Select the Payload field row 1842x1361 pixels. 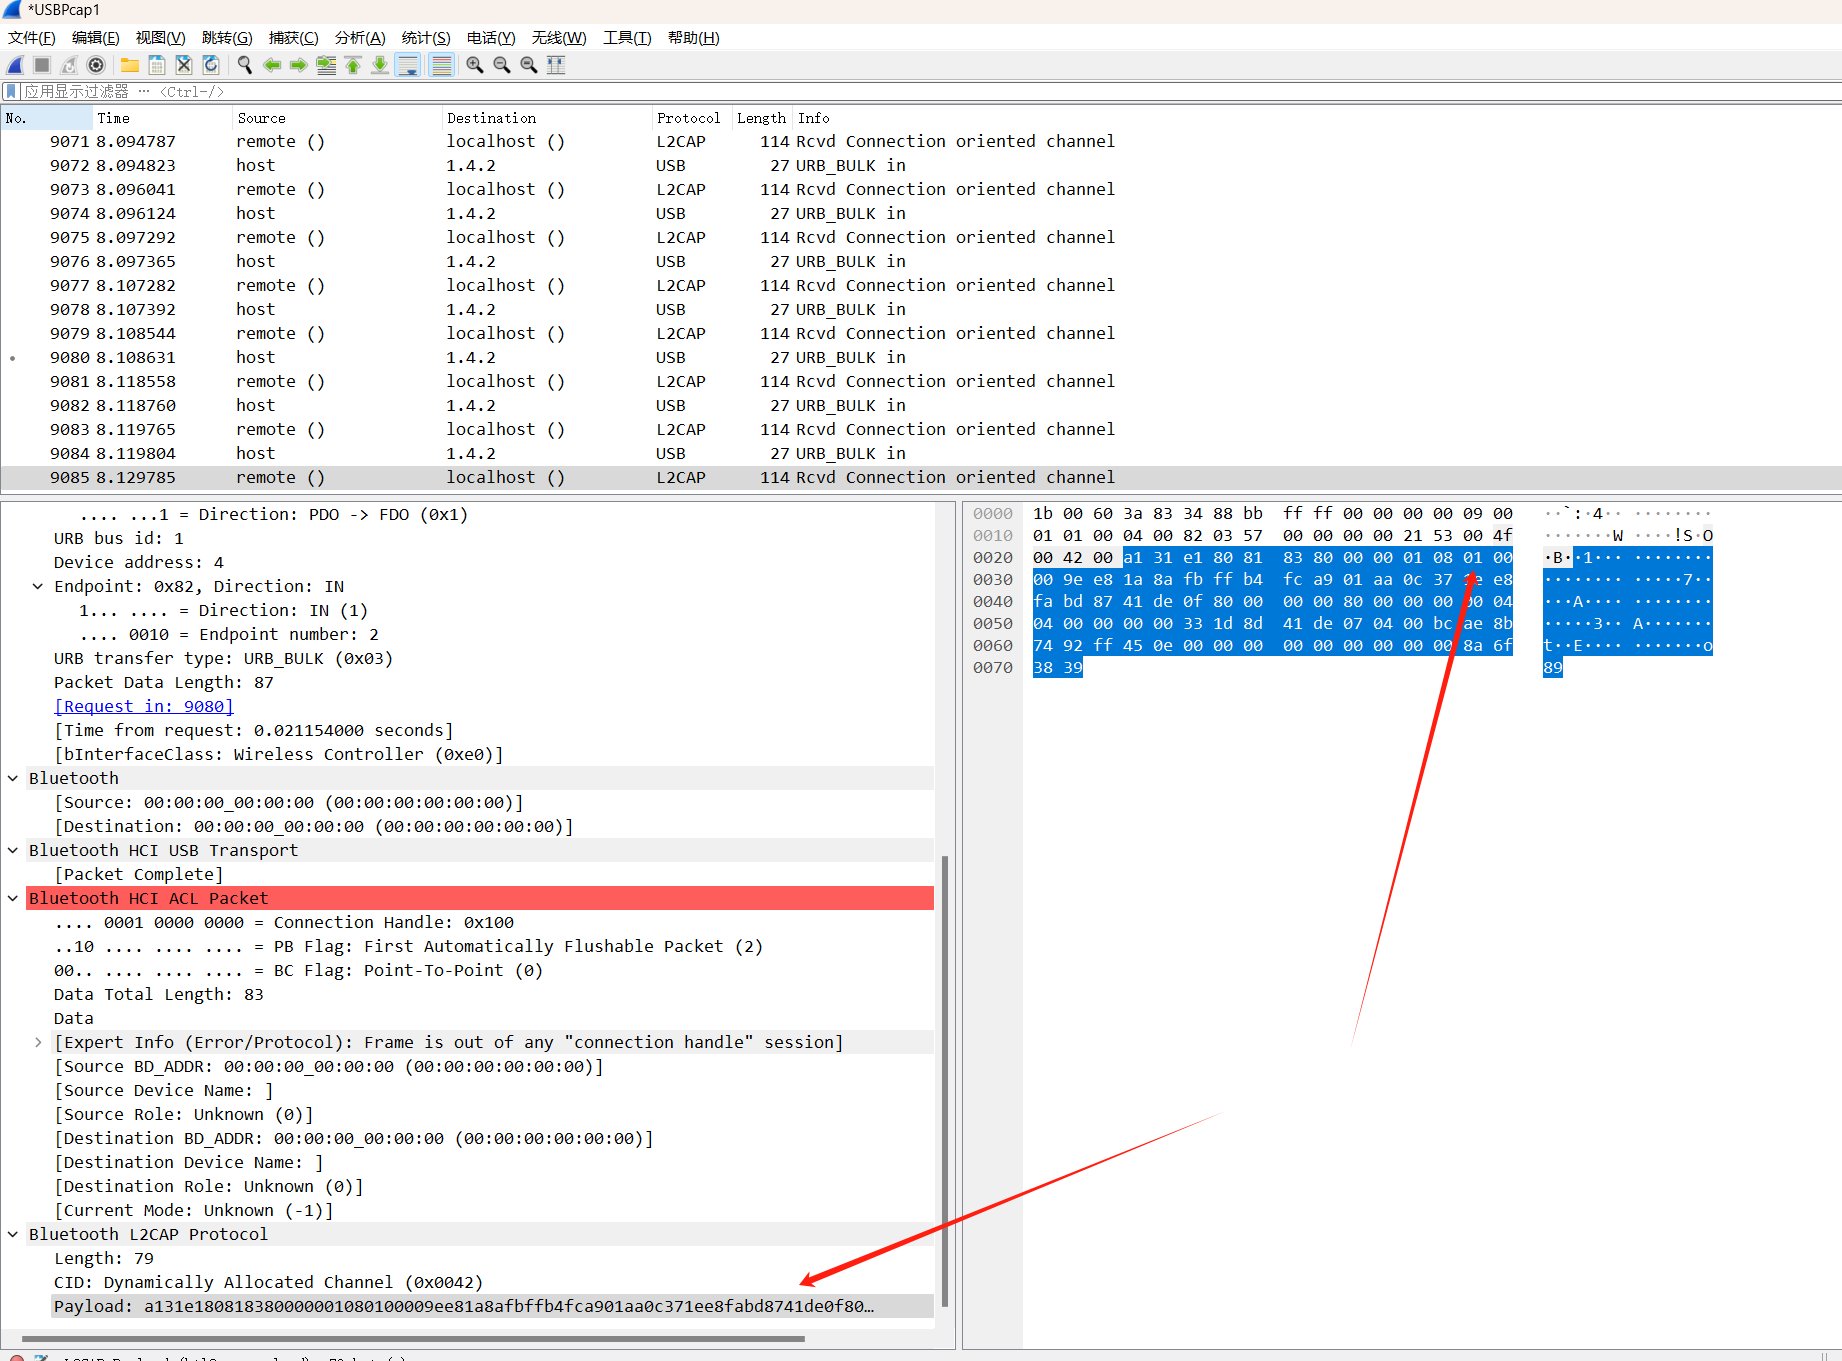pos(492,1306)
